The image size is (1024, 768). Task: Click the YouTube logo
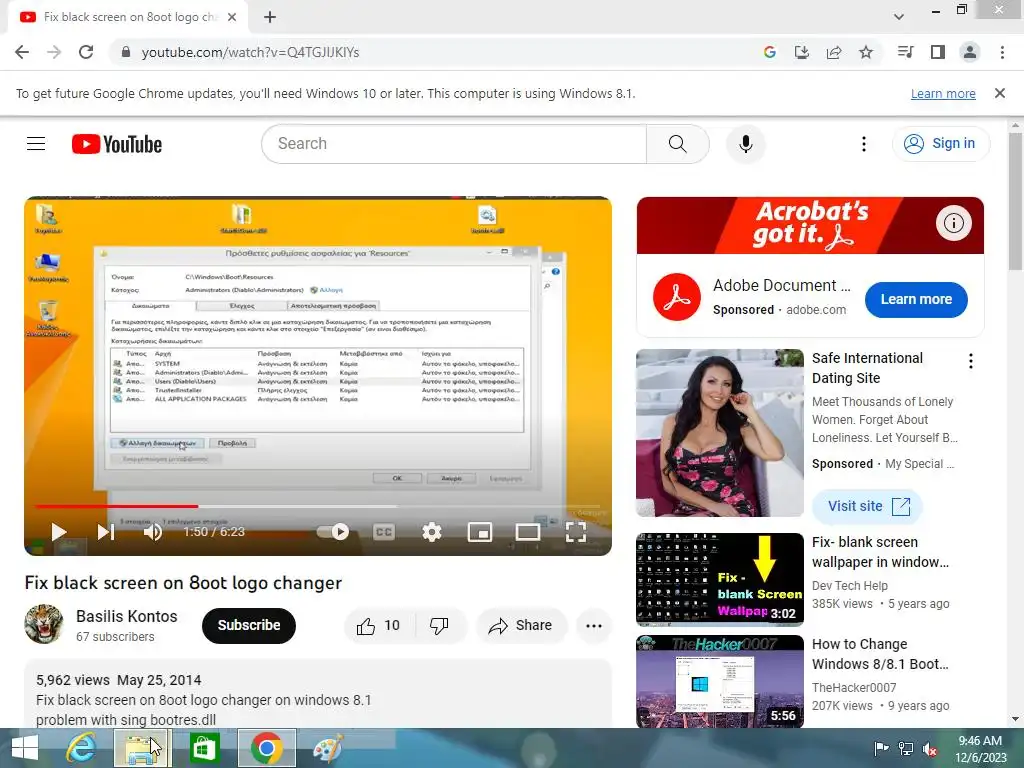click(117, 144)
